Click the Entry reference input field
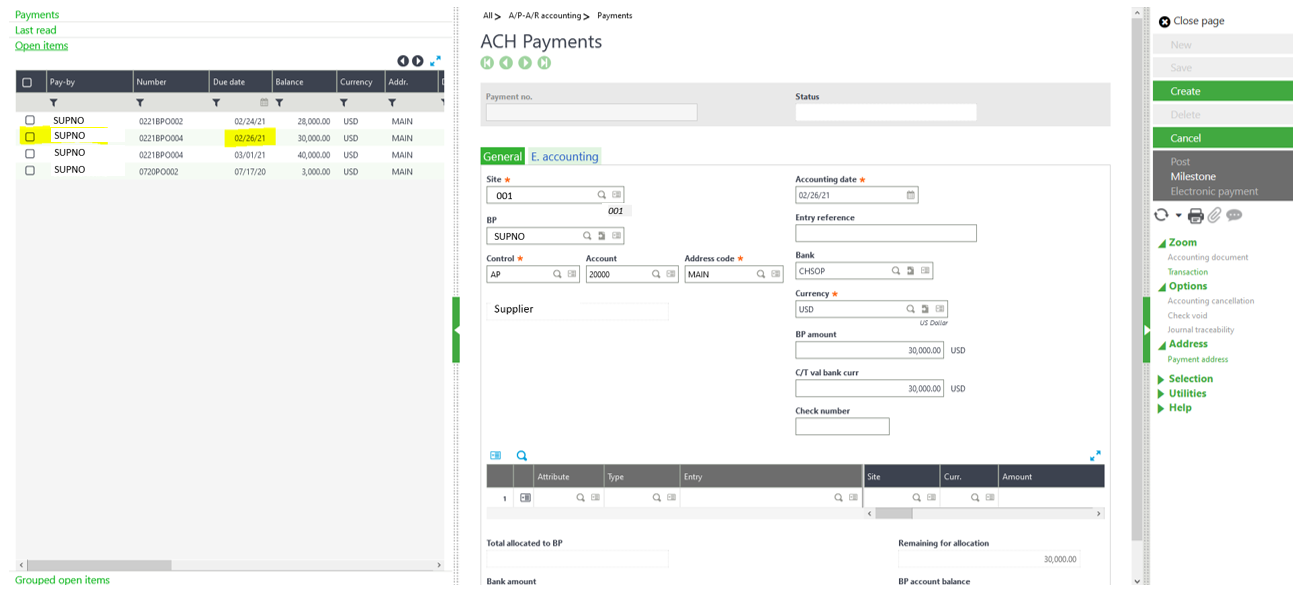 (885, 233)
